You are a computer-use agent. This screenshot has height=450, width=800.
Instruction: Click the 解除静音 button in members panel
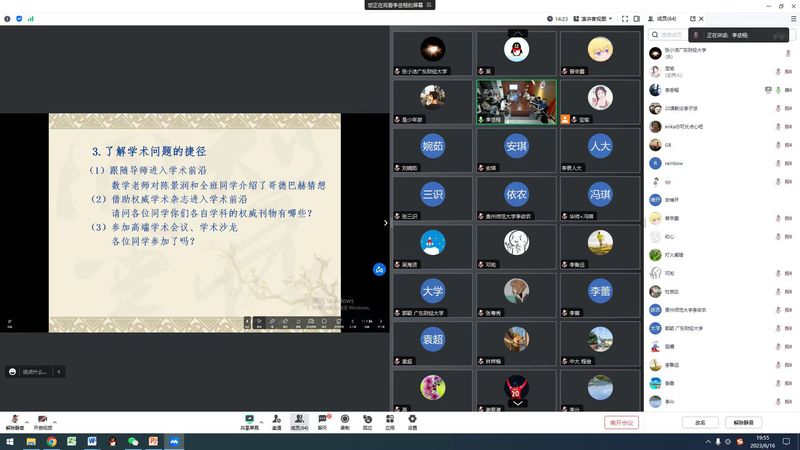744,423
